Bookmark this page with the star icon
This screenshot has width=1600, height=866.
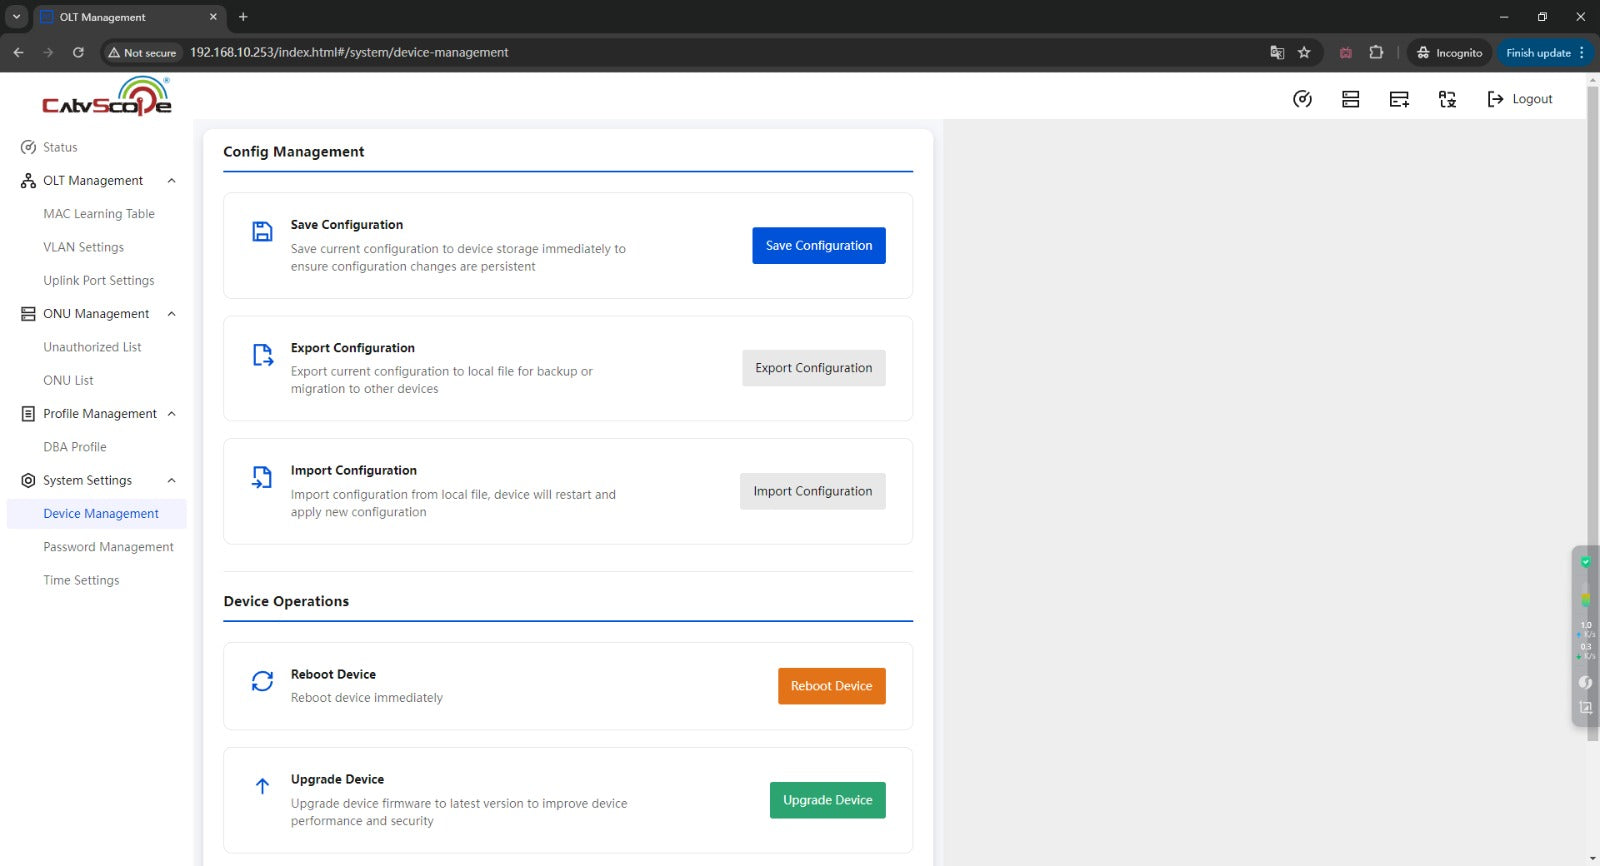click(x=1304, y=53)
